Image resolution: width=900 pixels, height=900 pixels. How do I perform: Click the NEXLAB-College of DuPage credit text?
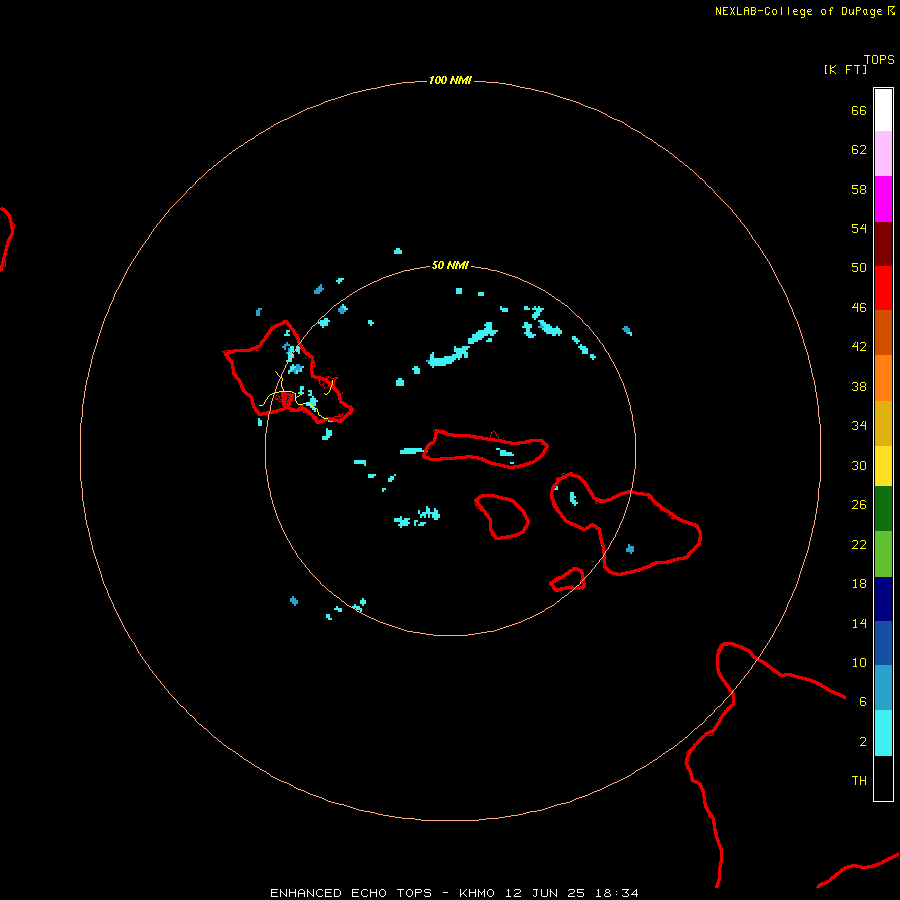(805, 11)
